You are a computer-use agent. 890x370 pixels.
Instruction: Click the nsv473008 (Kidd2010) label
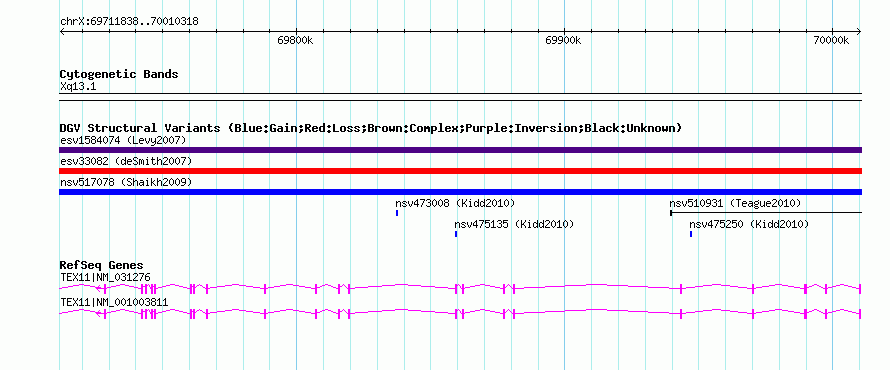pos(455,203)
